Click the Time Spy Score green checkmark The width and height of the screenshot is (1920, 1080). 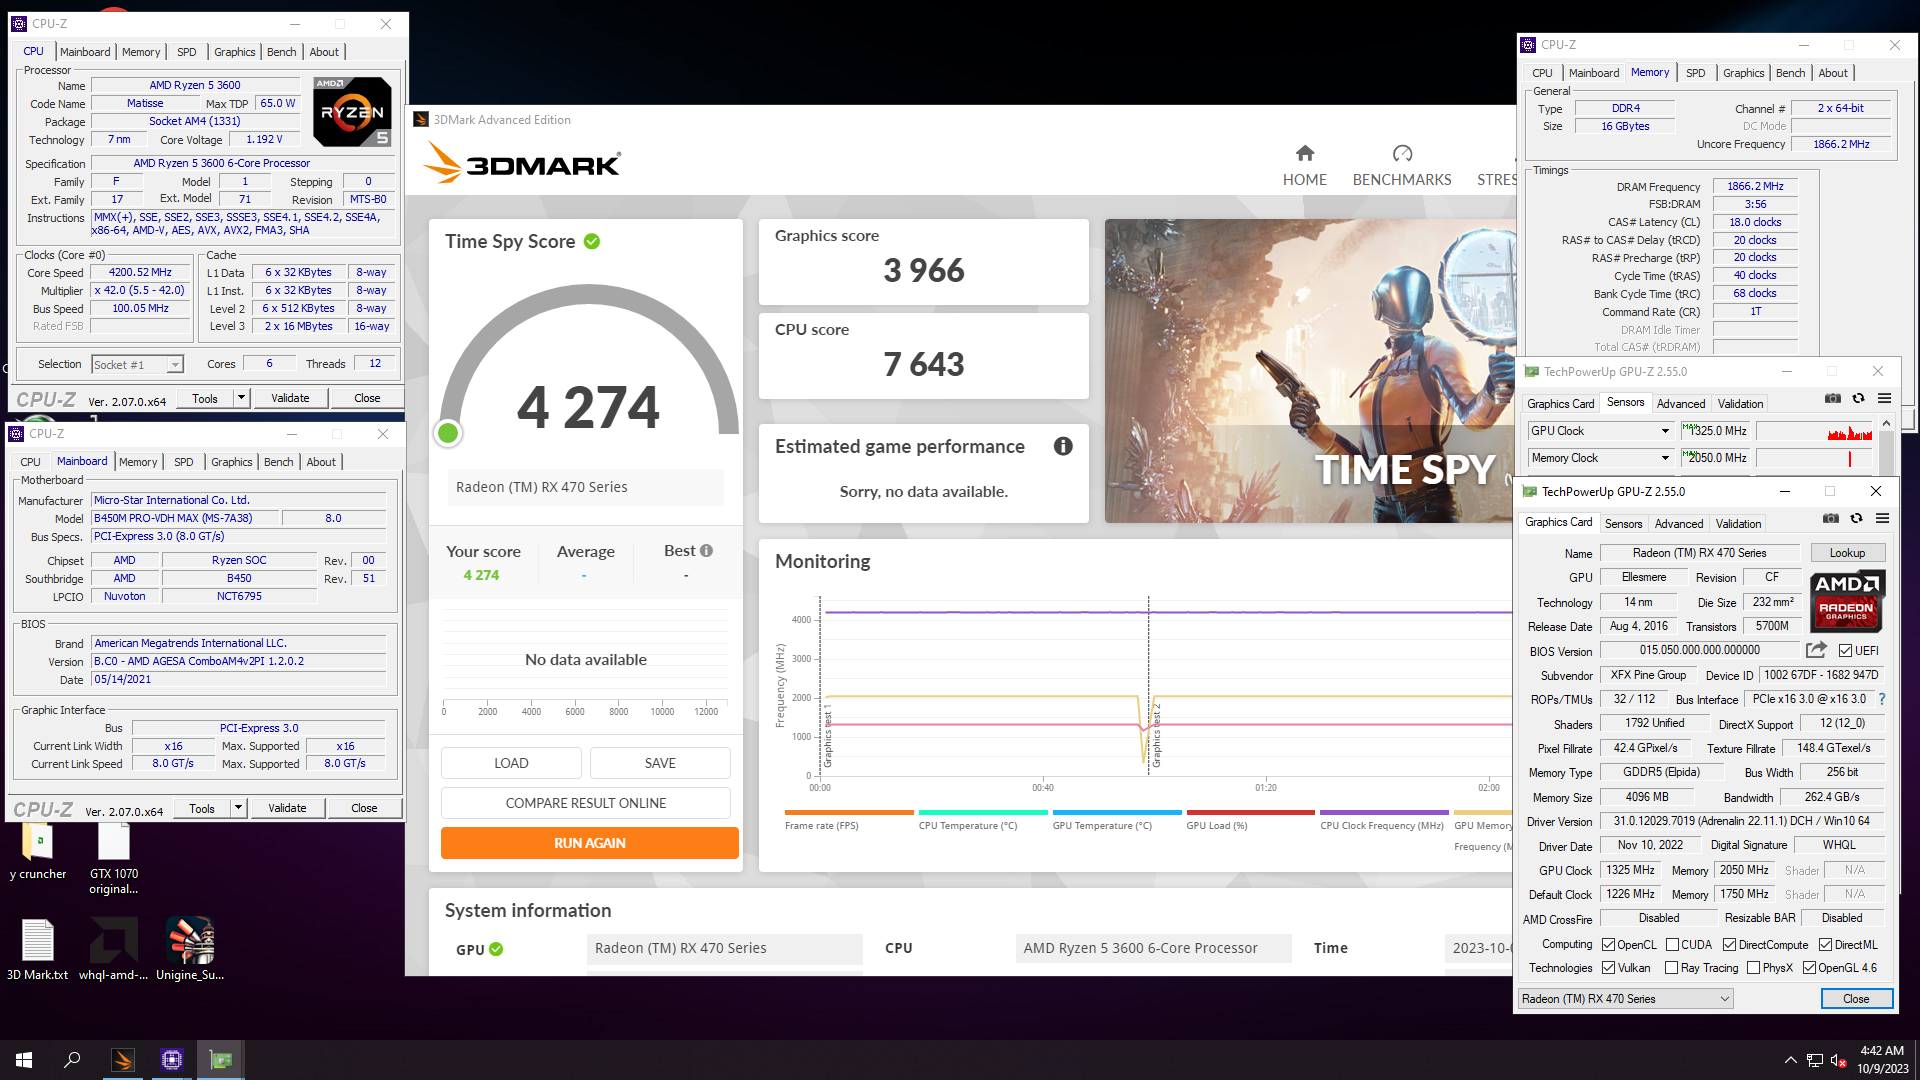[592, 241]
